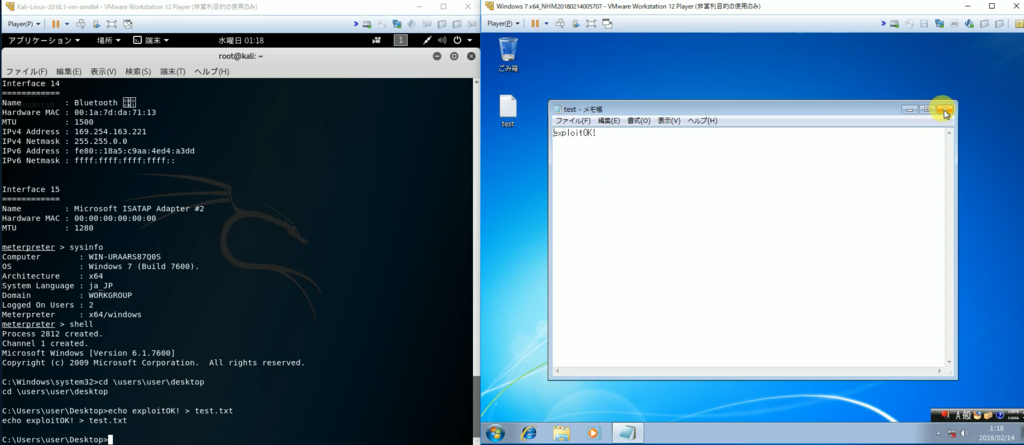Toggle Unity mode icon in the Windows 7 VMware toolbar
1024x445 pixels.
pos(607,24)
